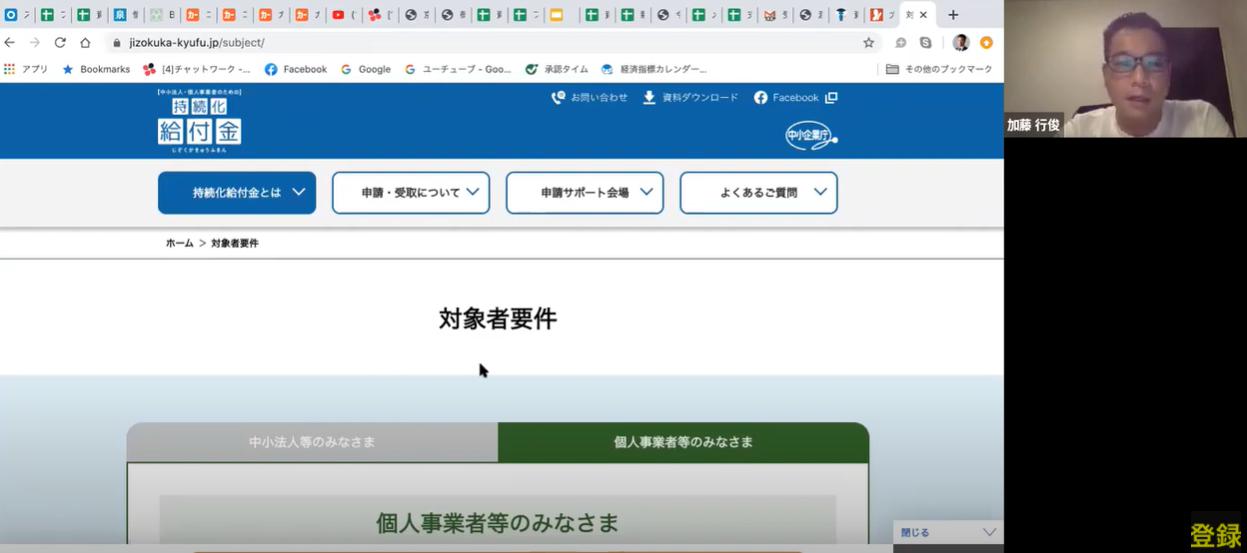Click the 対象者要件 page heading
This screenshot has height=553, width=1247.
click(498, 319)
